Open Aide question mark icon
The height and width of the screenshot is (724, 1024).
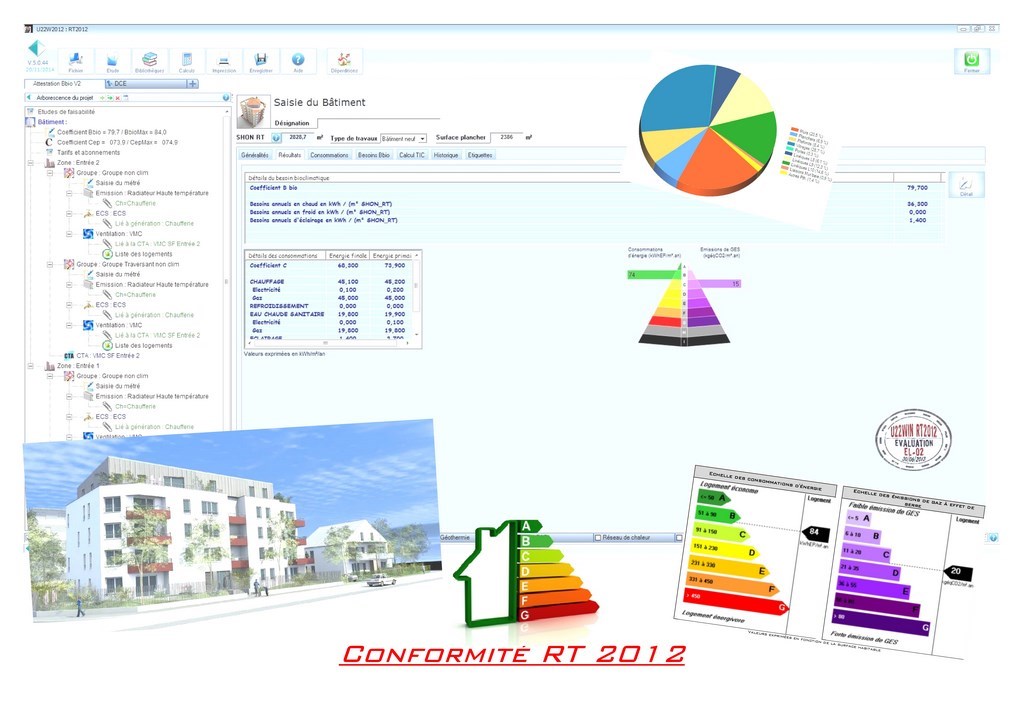click(298, 61)
